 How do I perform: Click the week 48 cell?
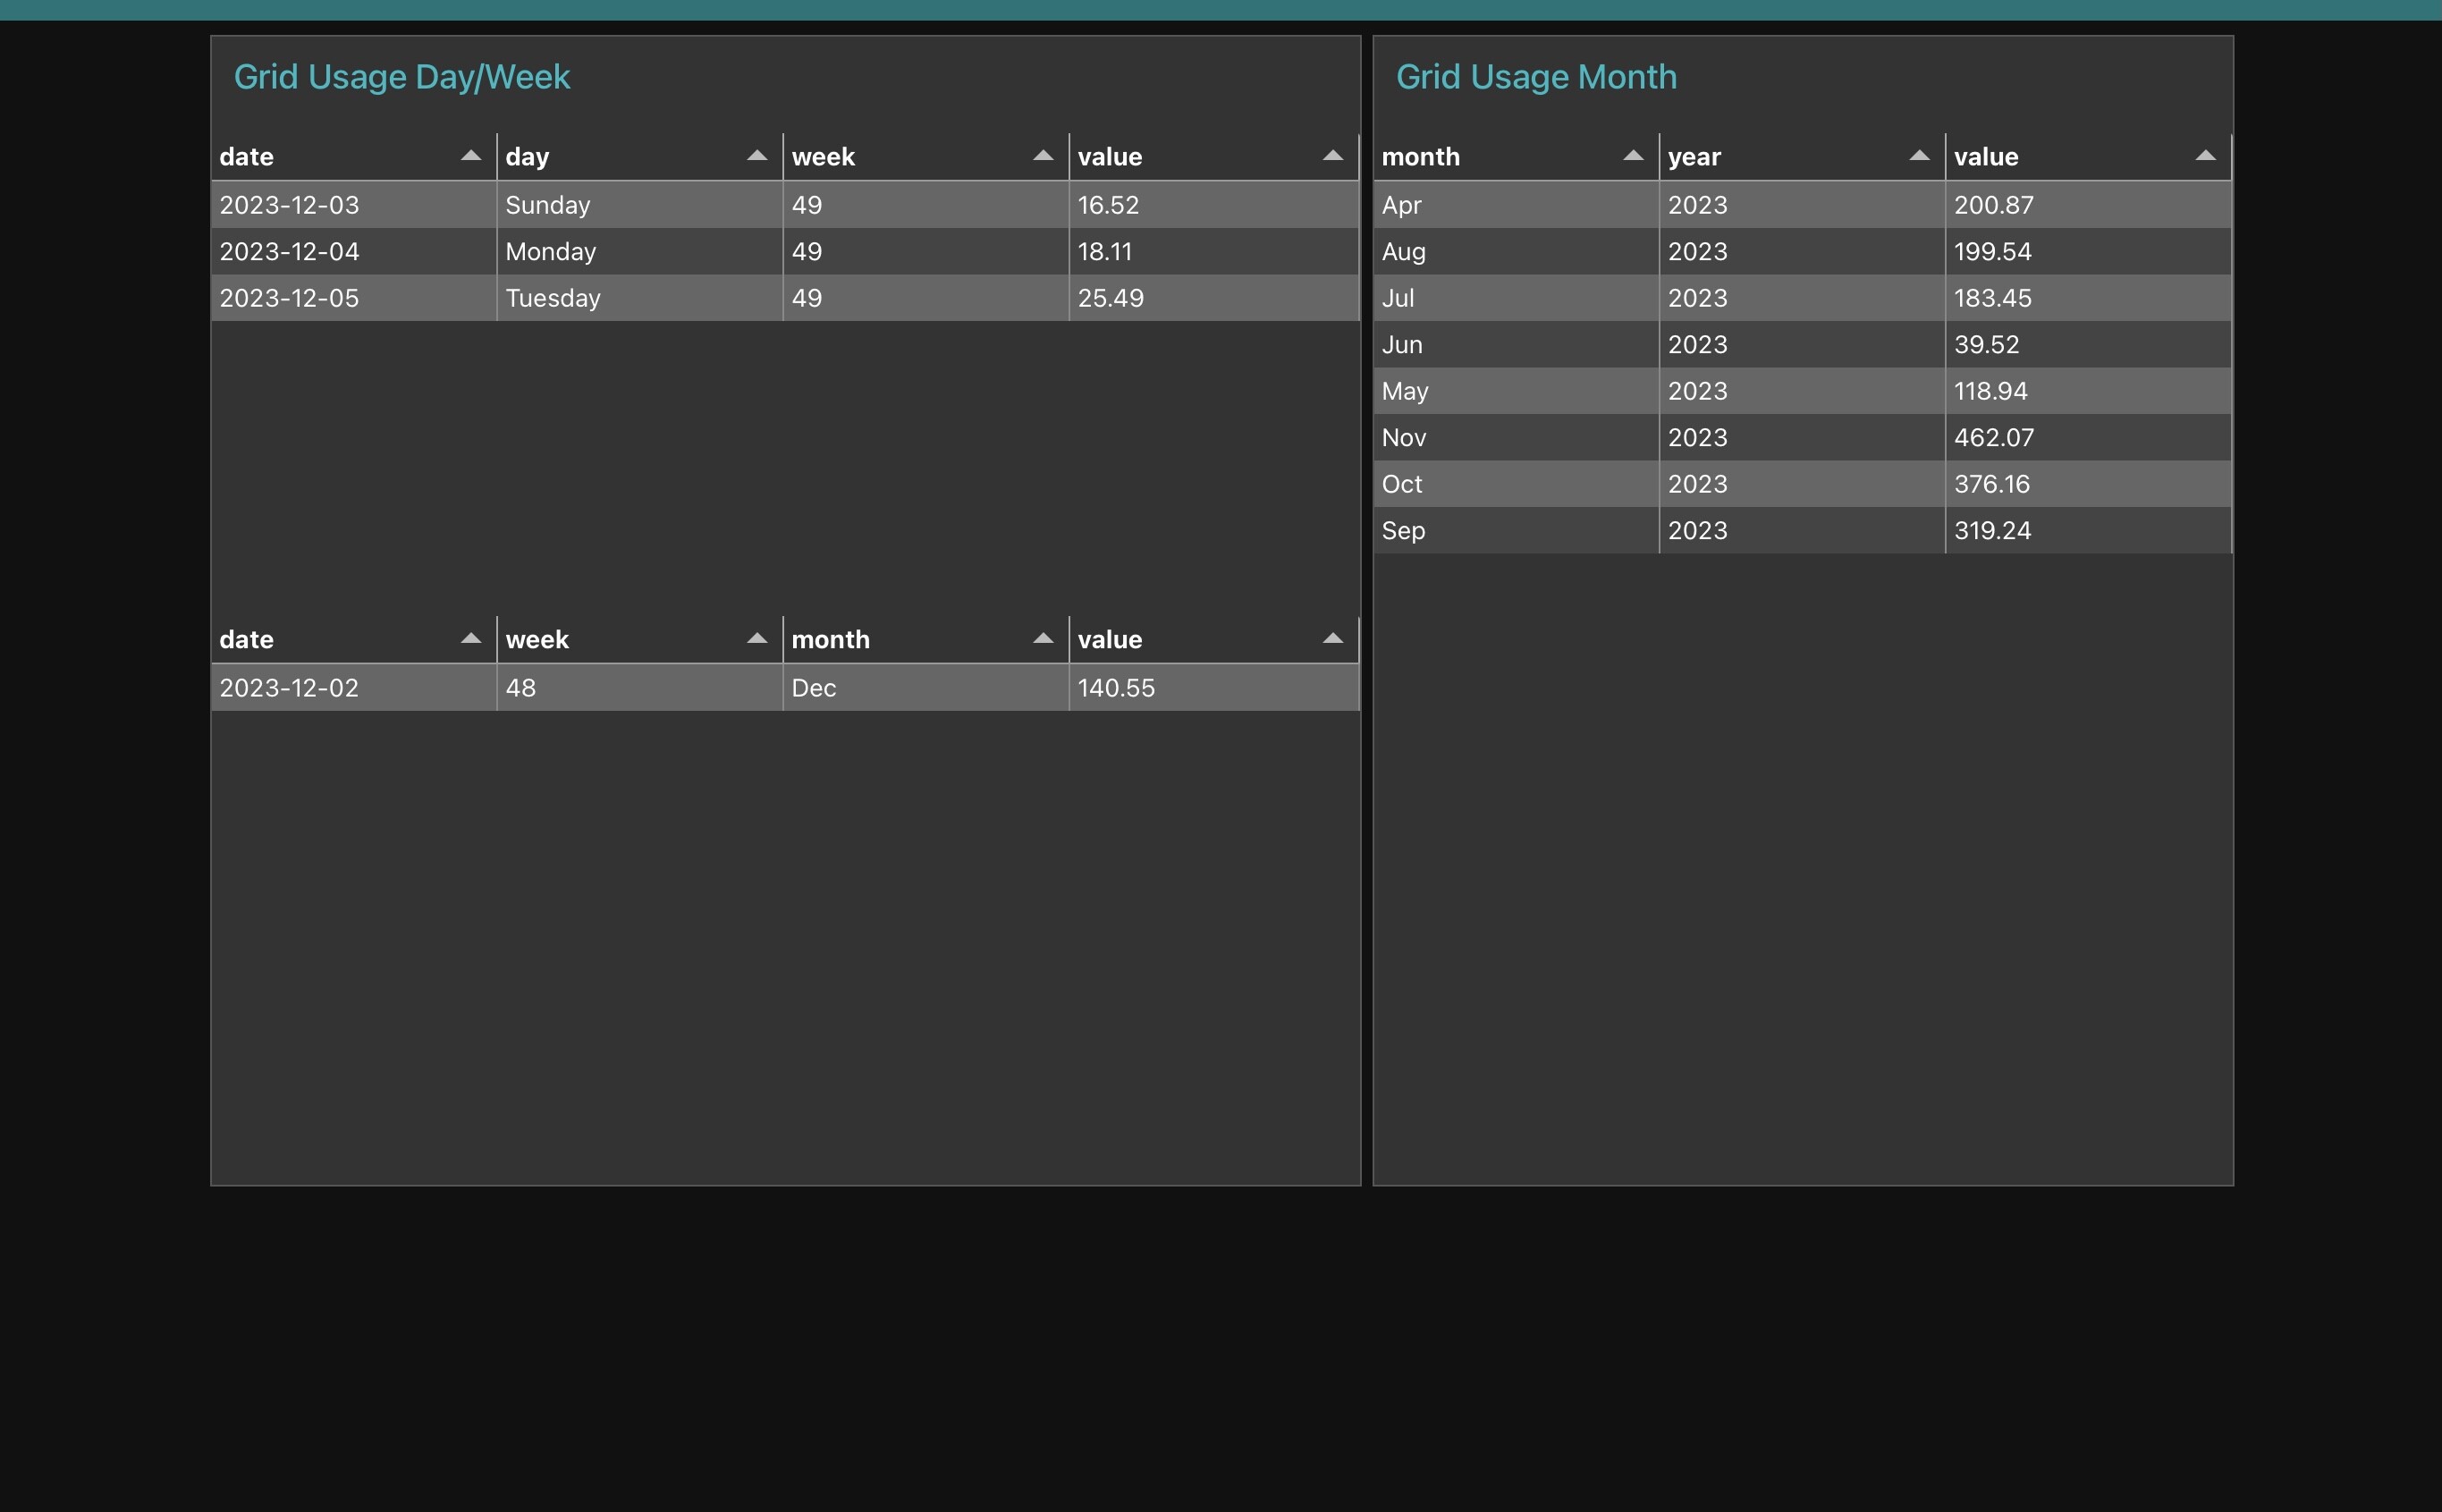tap(640, 688)
